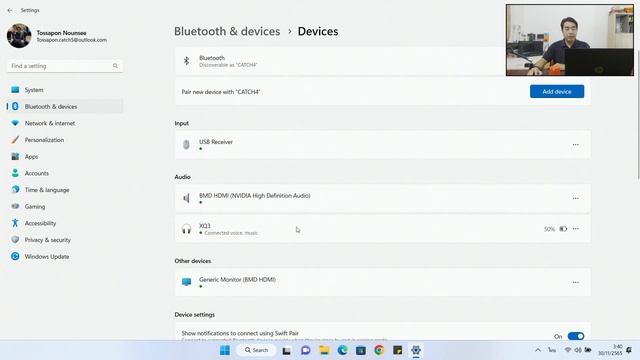Click the monitor icon beside Generic Monitor
Screen dimensions: 640x360
[186, 282]
